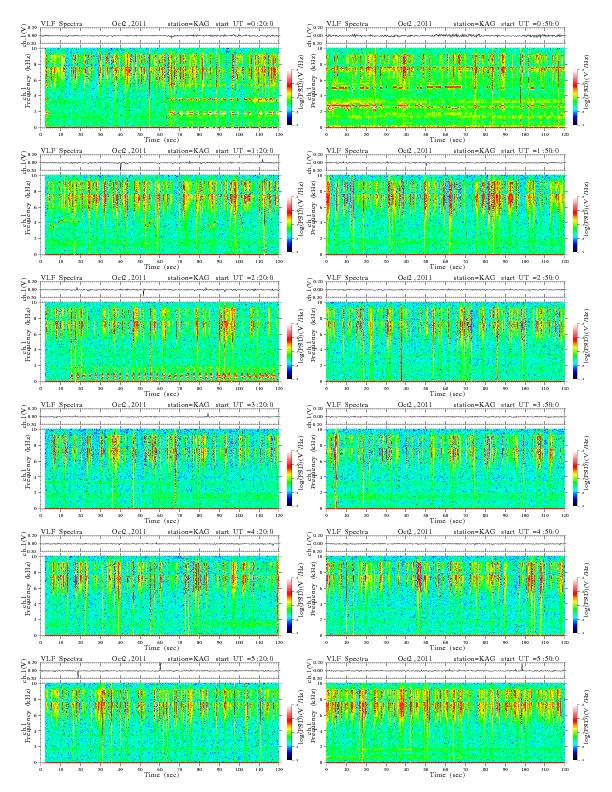Open the spectrogram plot for UT 5:50:0

pyautogui.click(x=445, y=723)
